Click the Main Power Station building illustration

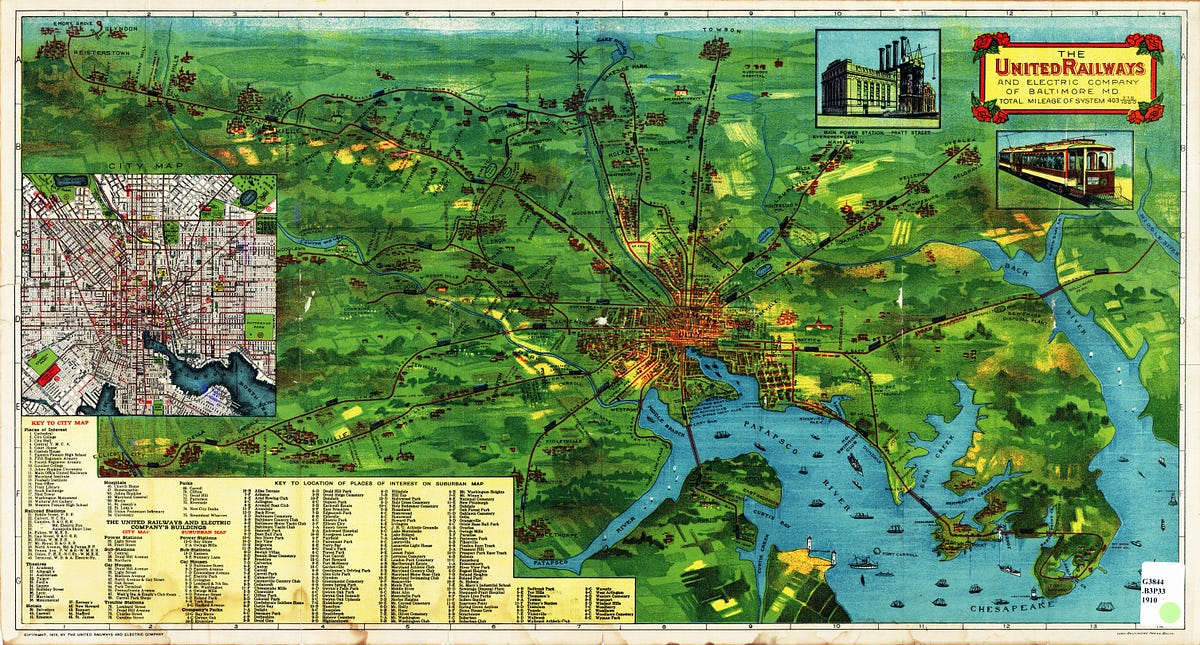coord(878,74)
